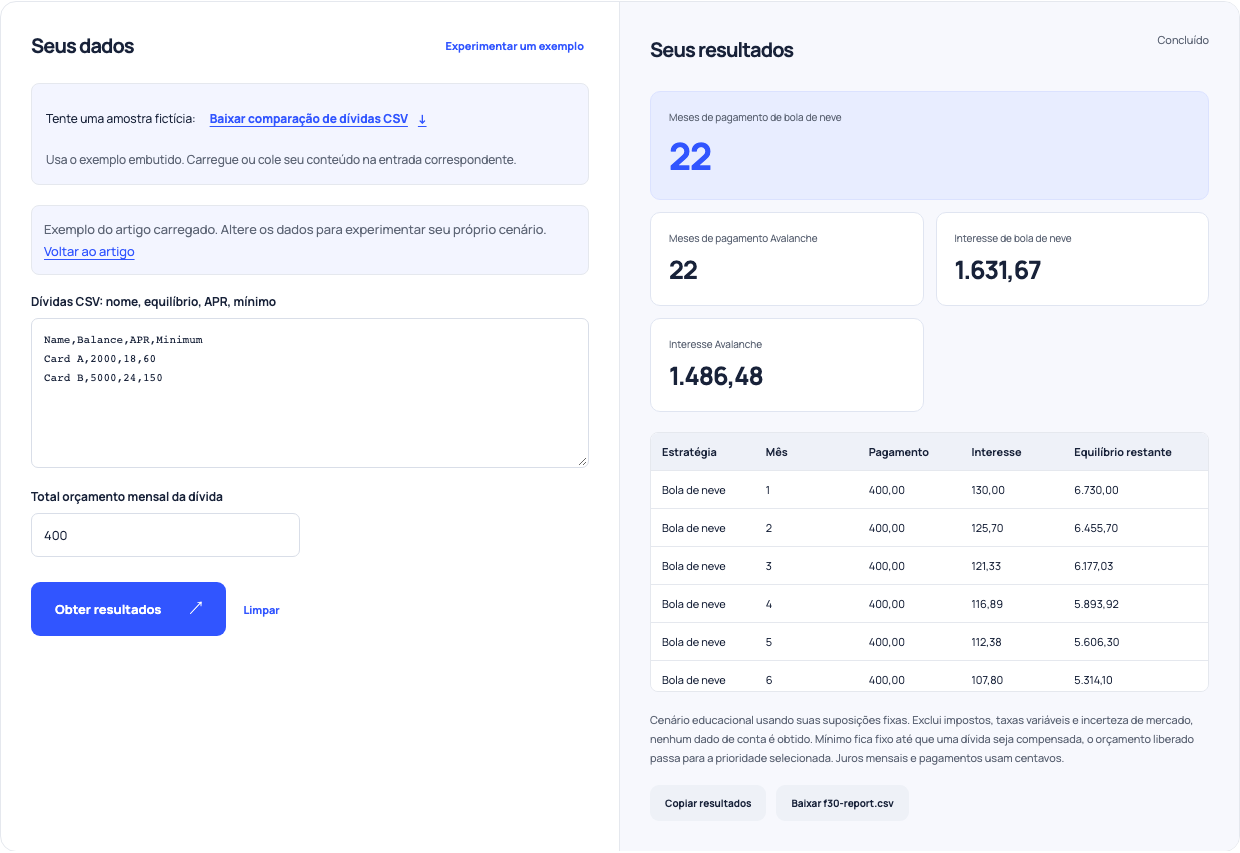Click the 116,89 interest cell
Screen dimensions: 1240x853
[x=987, y=604]
